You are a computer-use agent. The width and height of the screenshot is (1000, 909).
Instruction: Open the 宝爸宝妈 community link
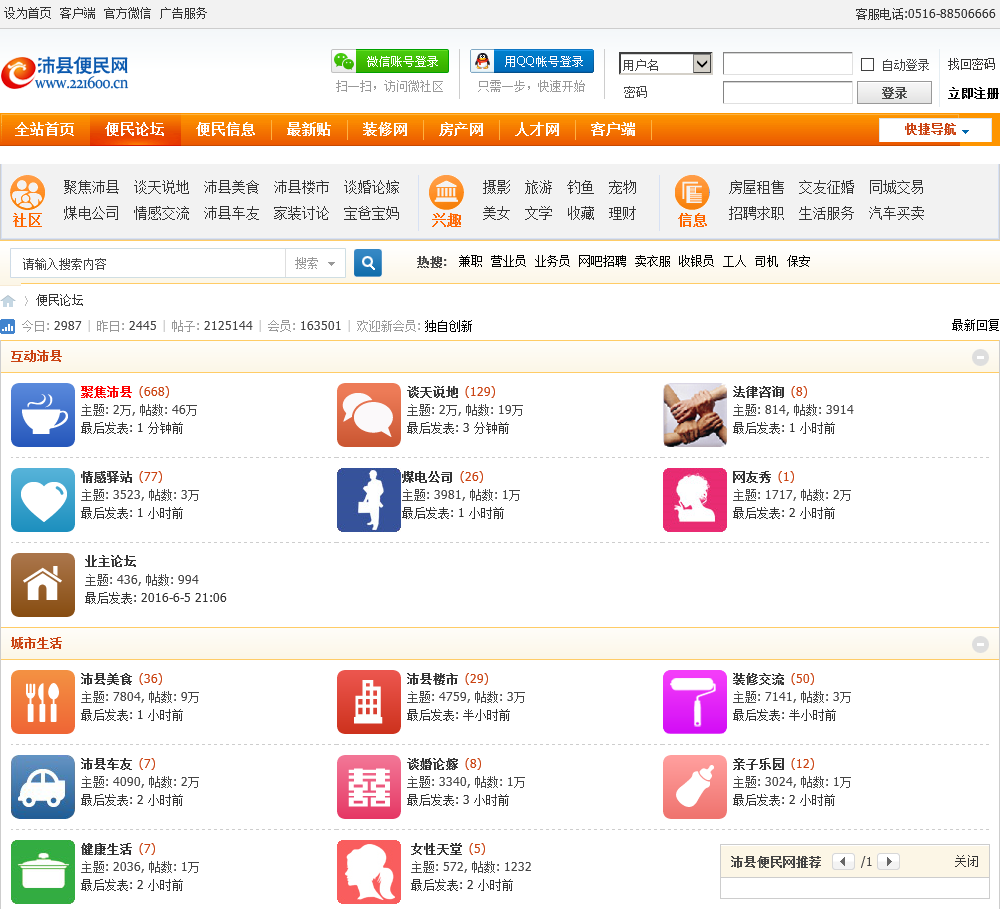[371, 213]
